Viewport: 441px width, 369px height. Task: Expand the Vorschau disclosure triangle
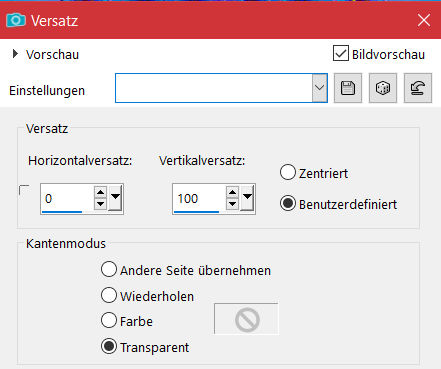pyautogui.click(x=15, y=54)
